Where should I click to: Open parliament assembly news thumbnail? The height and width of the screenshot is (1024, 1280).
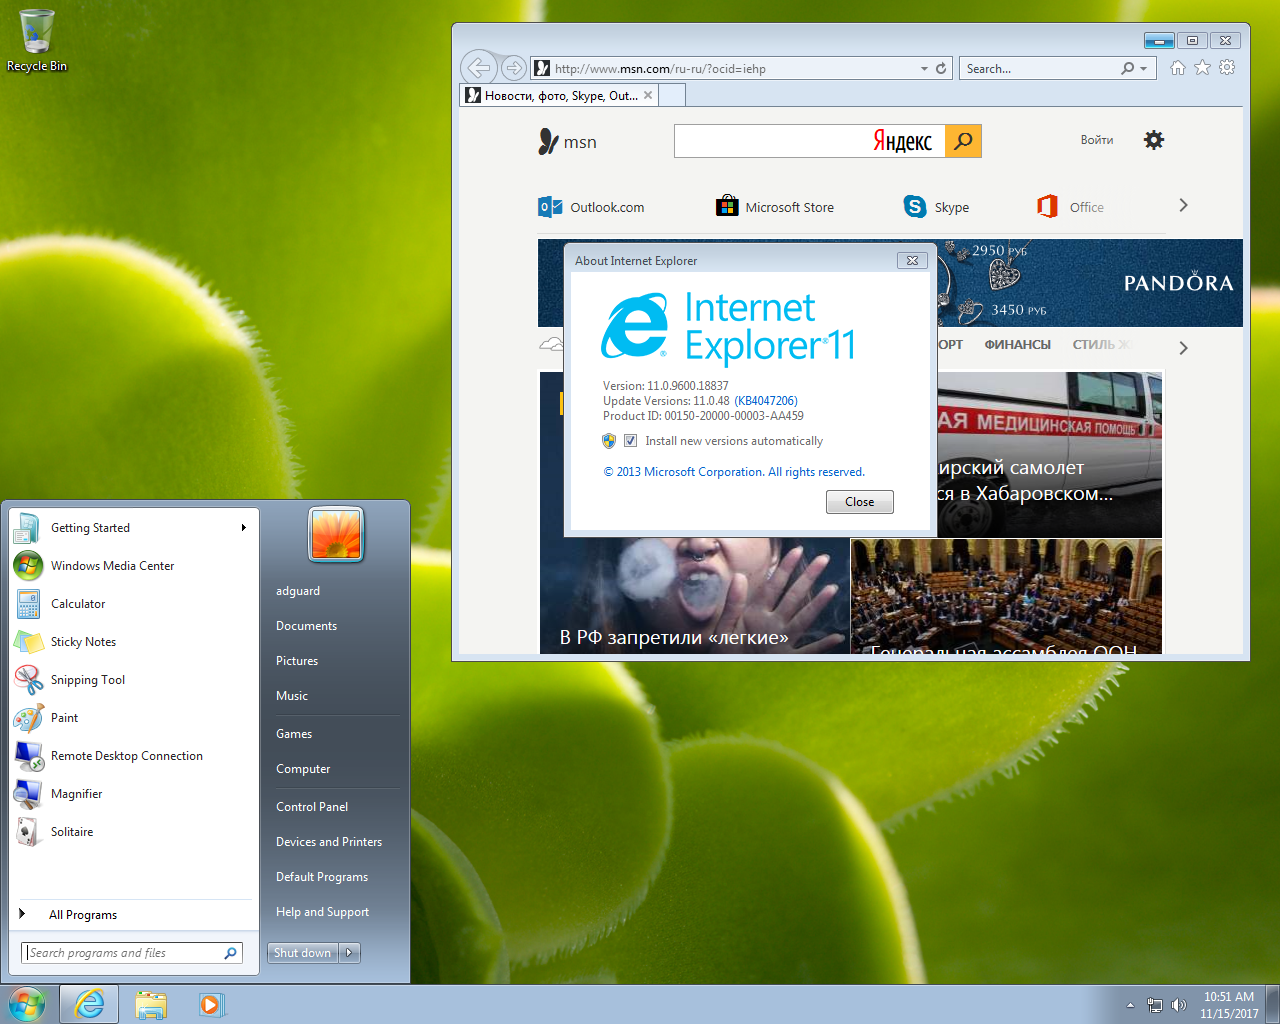[x=1006, y=596]
